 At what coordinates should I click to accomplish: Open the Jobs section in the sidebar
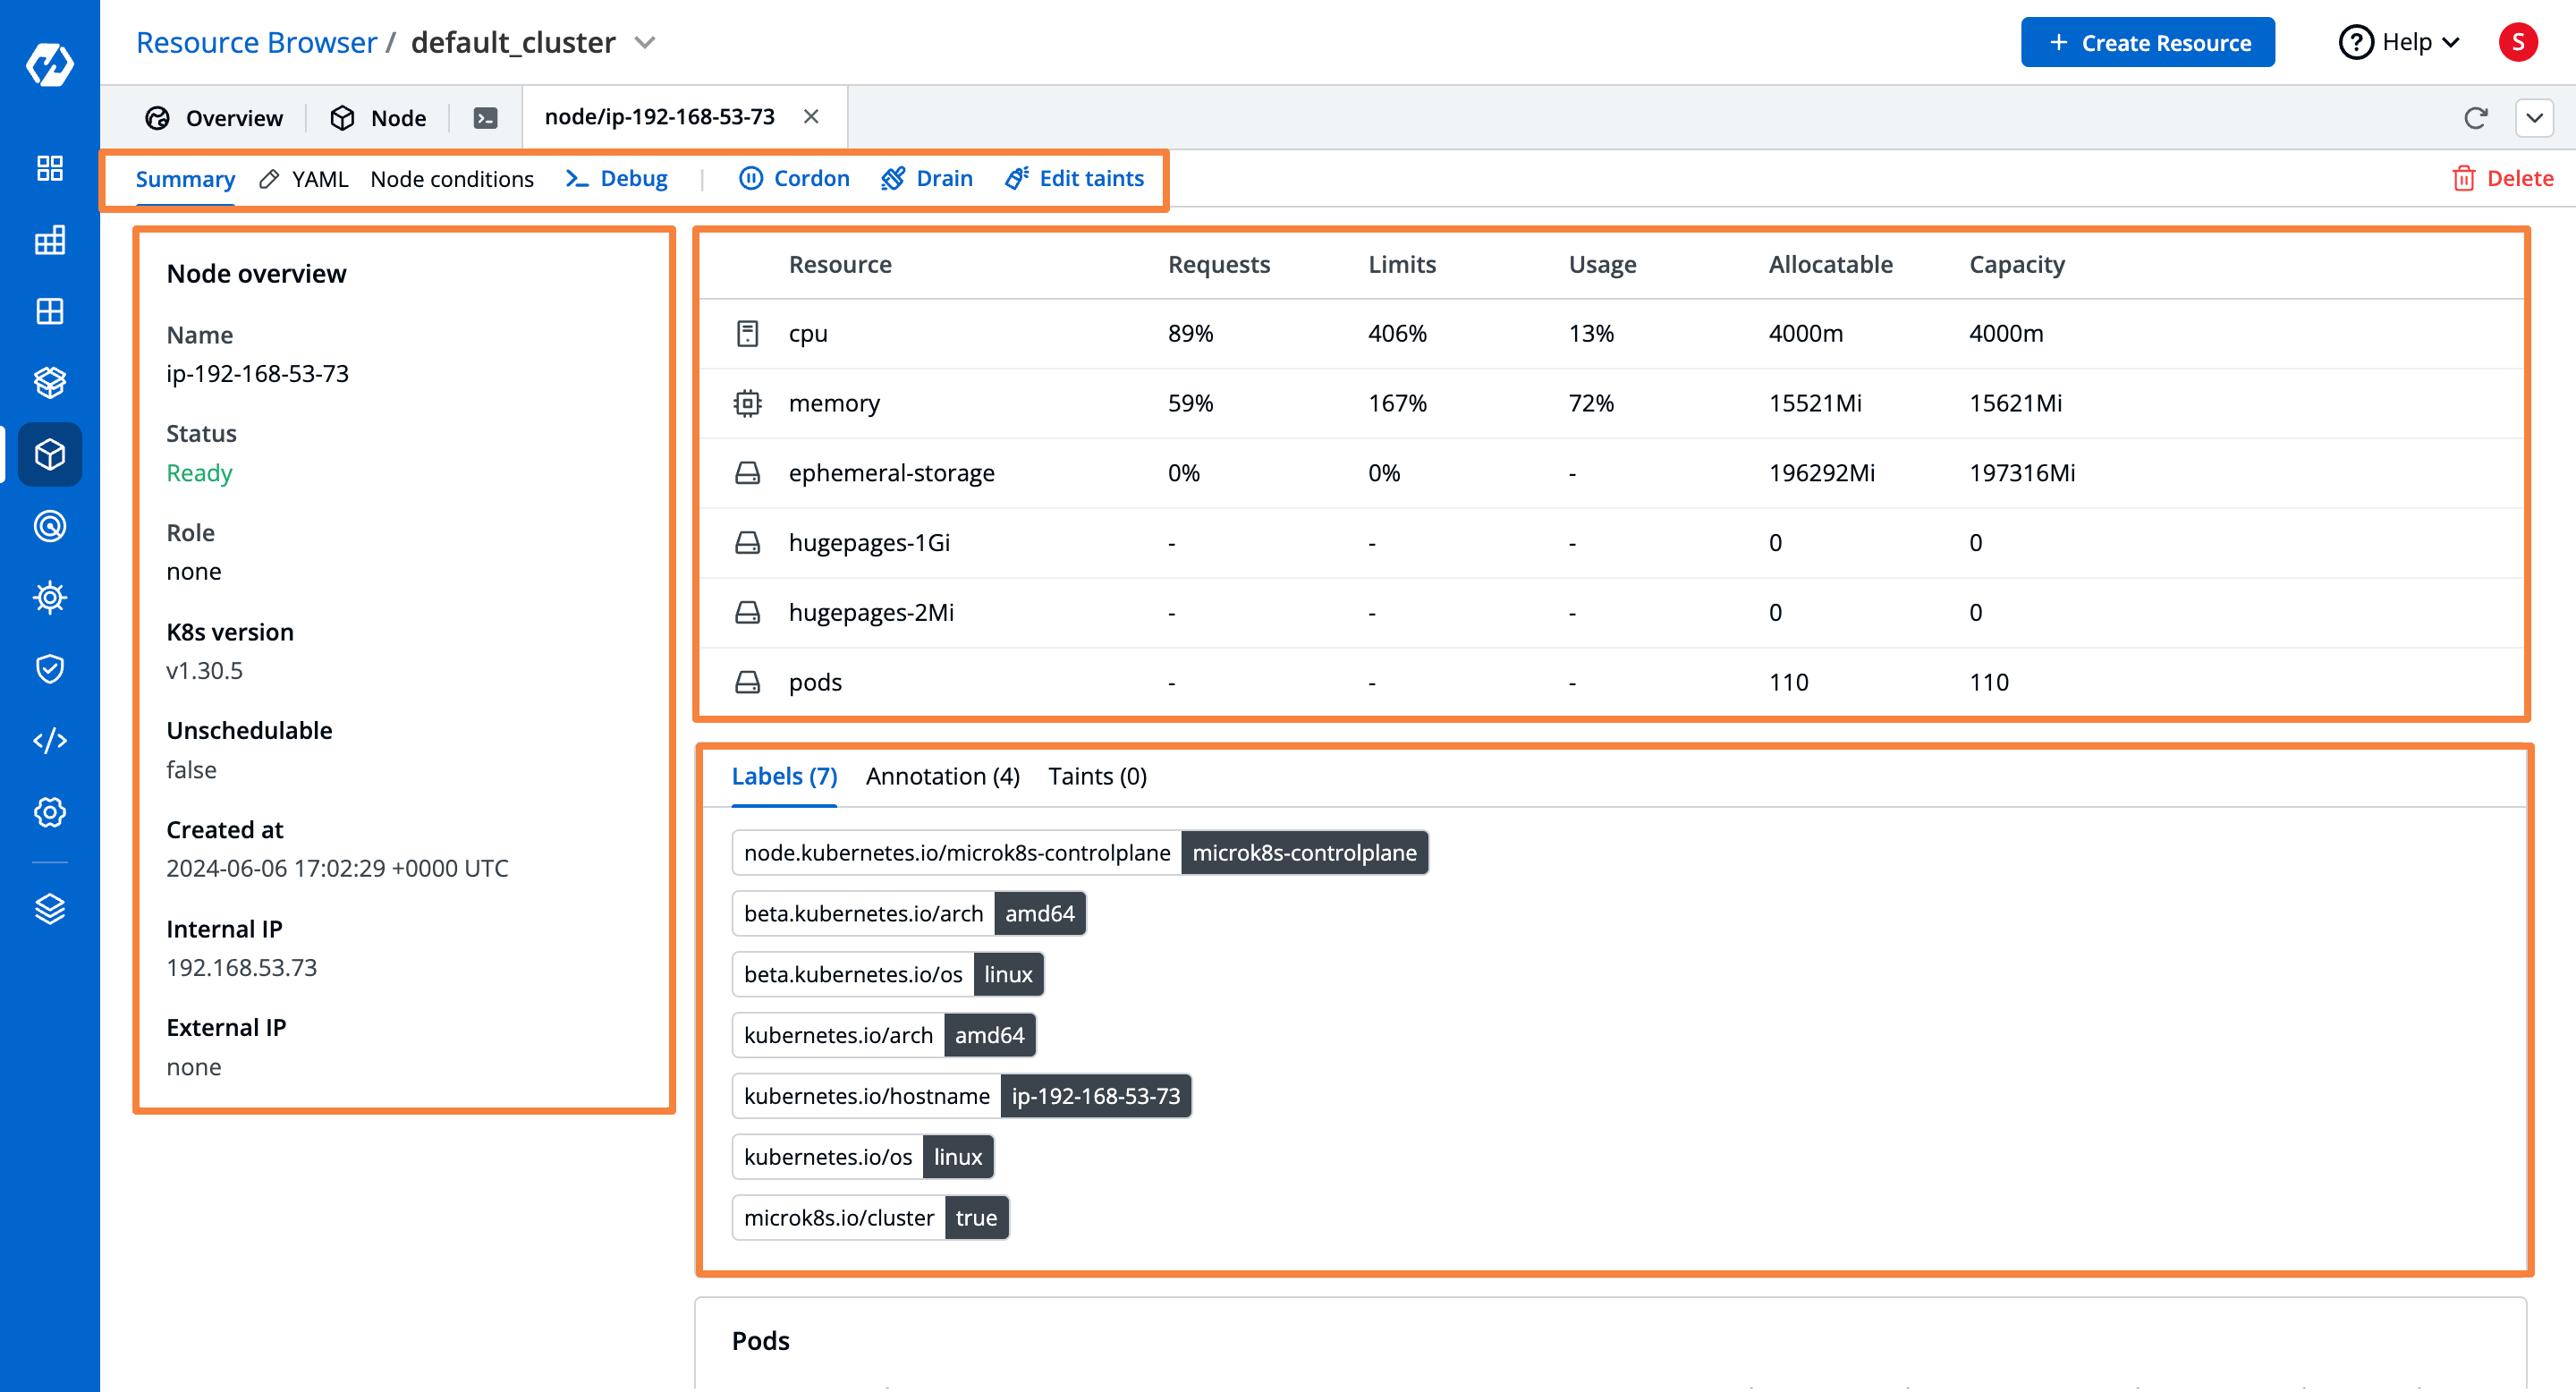pos(50,240)
